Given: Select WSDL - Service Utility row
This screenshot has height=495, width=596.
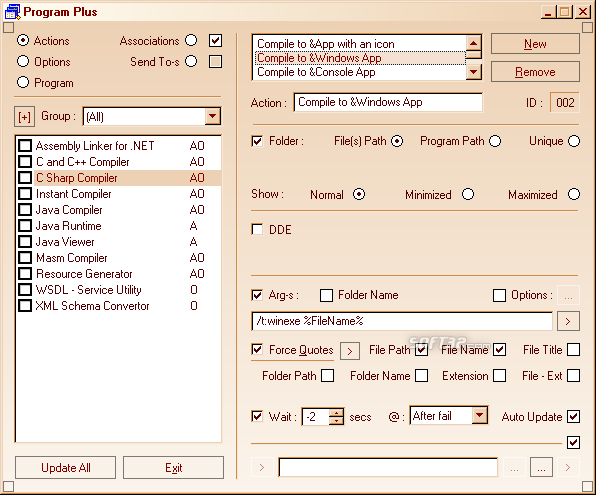Looking at the screenshot, I should coord(118,290).
